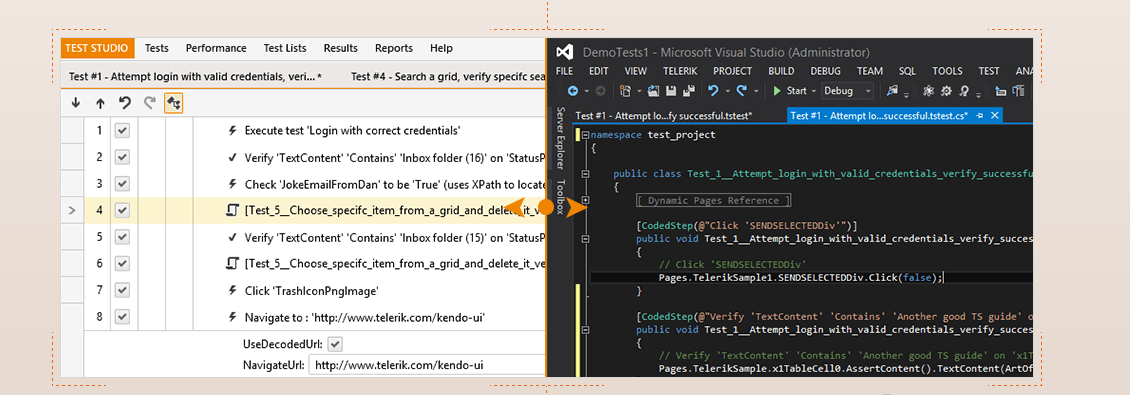
Task: Click Visual Studio logo in title bar
Action: coord(565,52)
